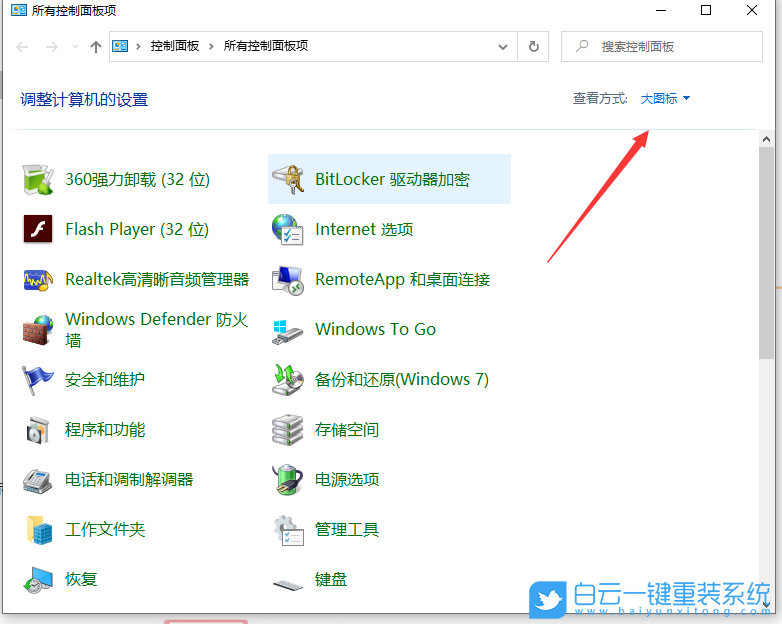This screenshot has width=782, height=624.
Task: Open the 工作文件夹 icon
Action: (x=39, y=530)
